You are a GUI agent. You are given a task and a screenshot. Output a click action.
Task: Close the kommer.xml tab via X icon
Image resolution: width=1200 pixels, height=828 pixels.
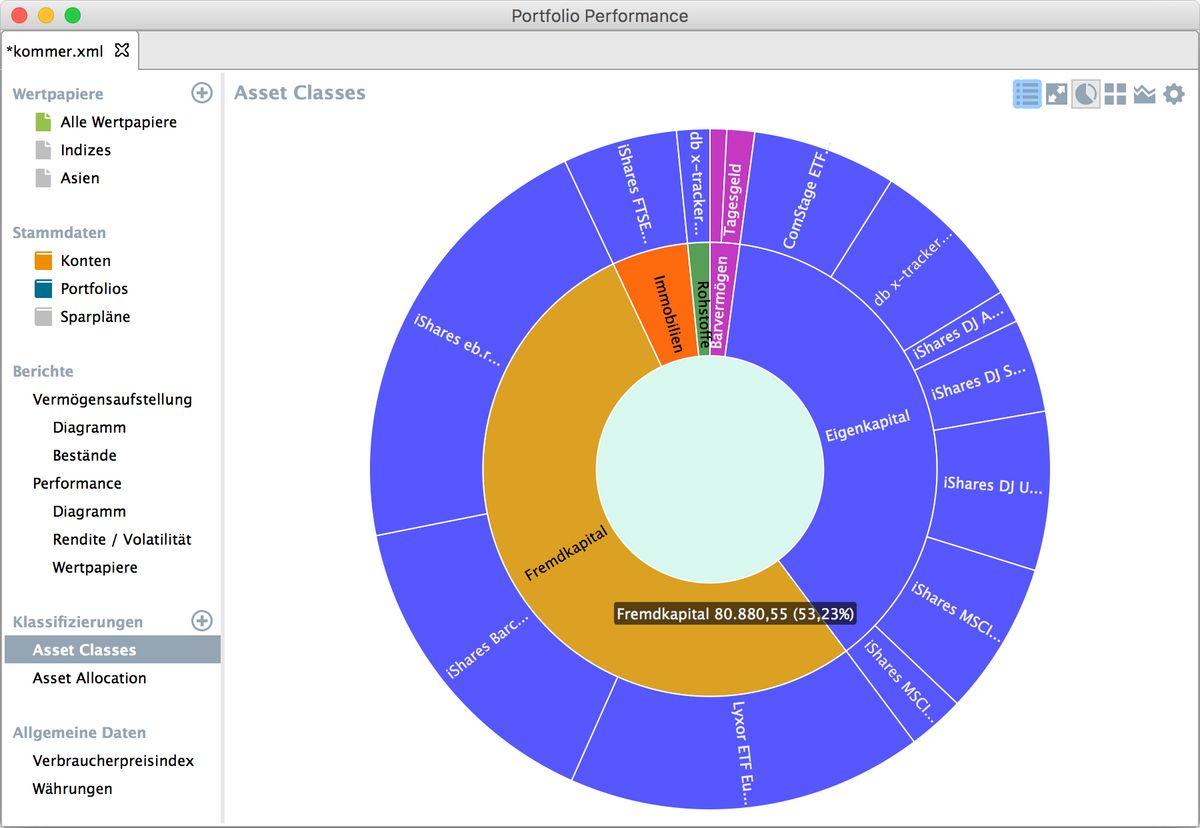click(122, 50)
